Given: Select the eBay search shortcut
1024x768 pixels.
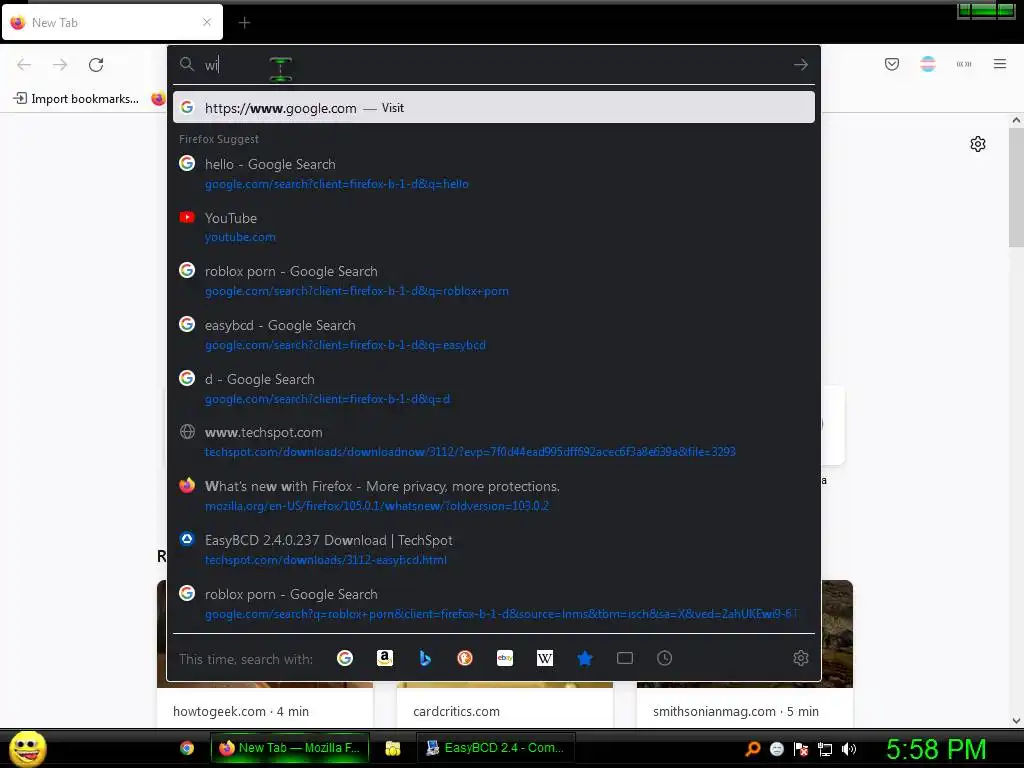Looking at the screenshot, I should (505, 658).
